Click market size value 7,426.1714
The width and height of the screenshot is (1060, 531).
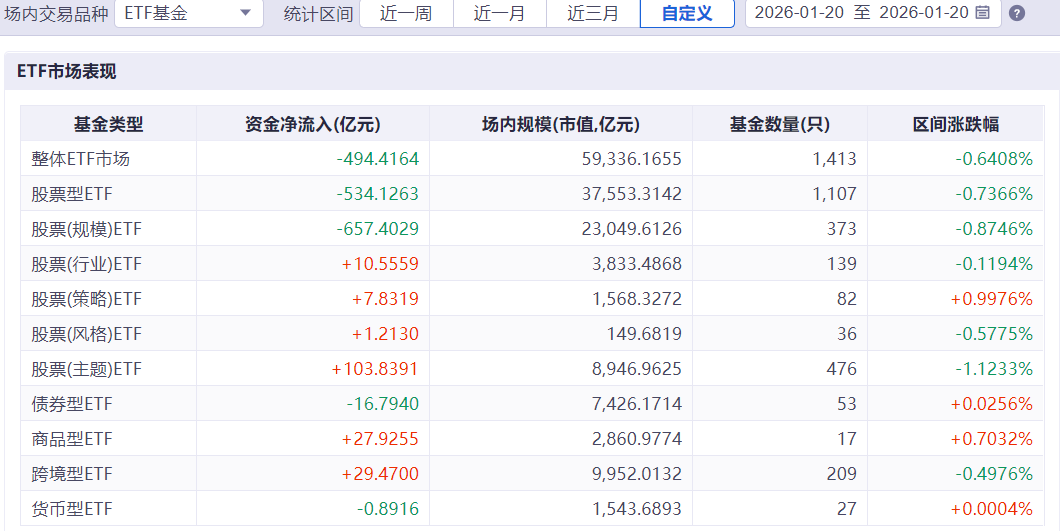coord(637,405)
